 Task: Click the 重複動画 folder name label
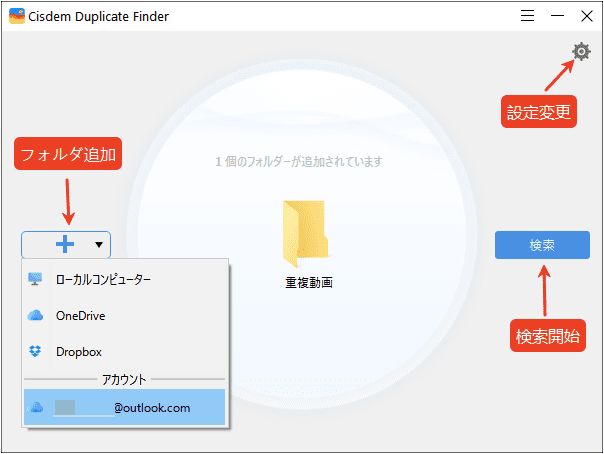(309, 283)
